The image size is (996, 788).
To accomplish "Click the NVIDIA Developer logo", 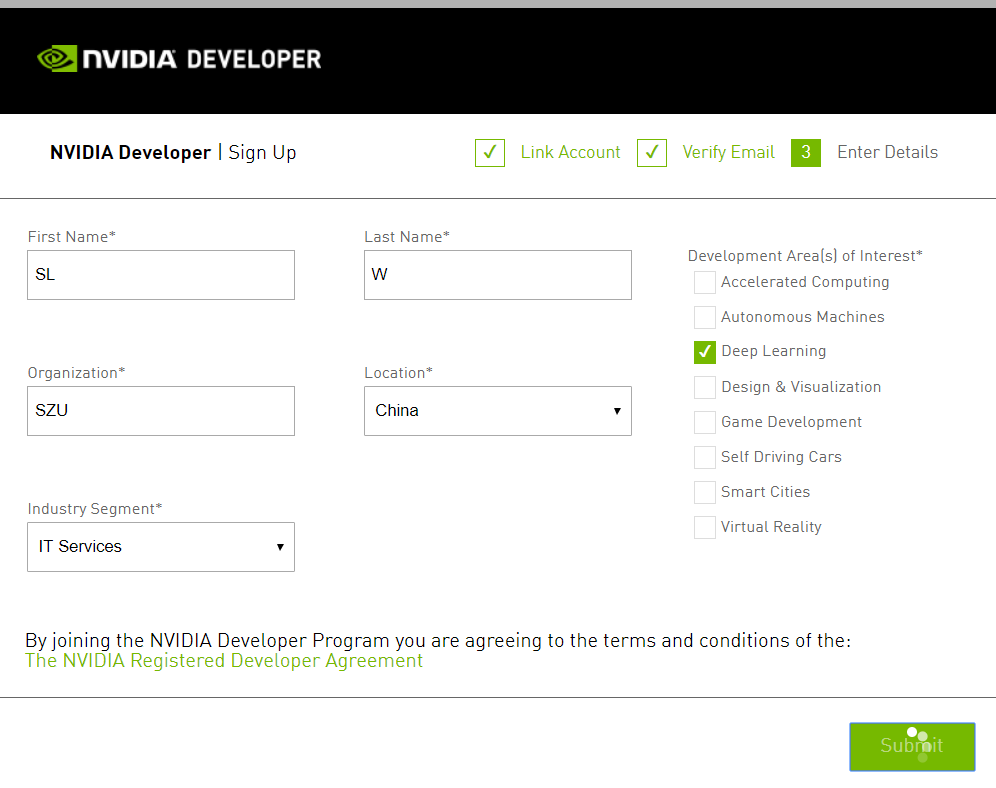I will point(179,59).
